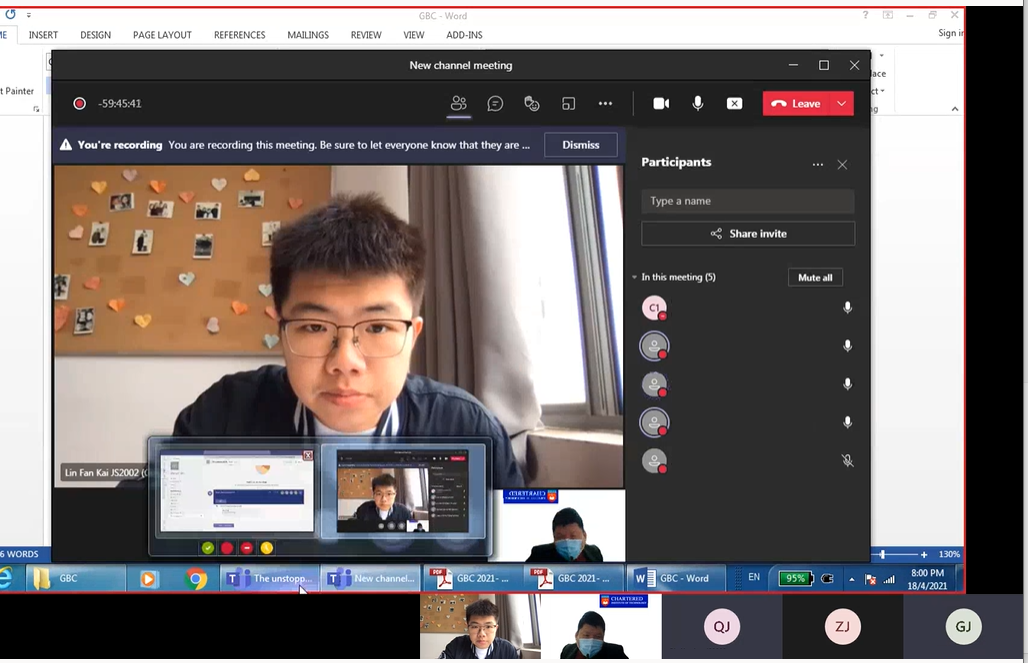
Task: Expand the Leave button dropdown arrow
Action: [x=842, y=103]
